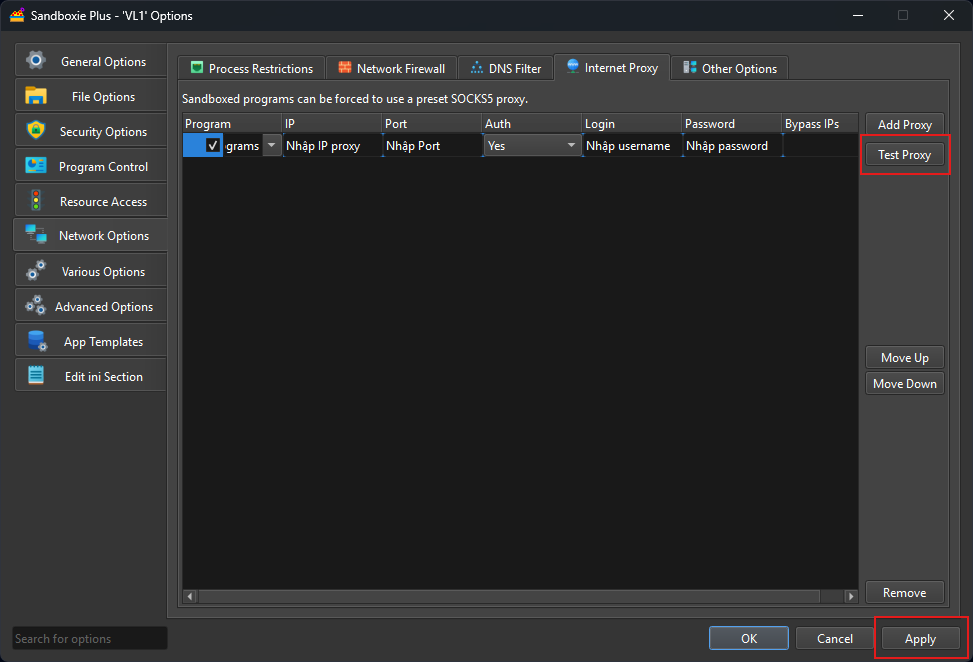Expand the Auth dropdown showing Yes
Screen dimensions: 973x662
click(x=572, y=146)
